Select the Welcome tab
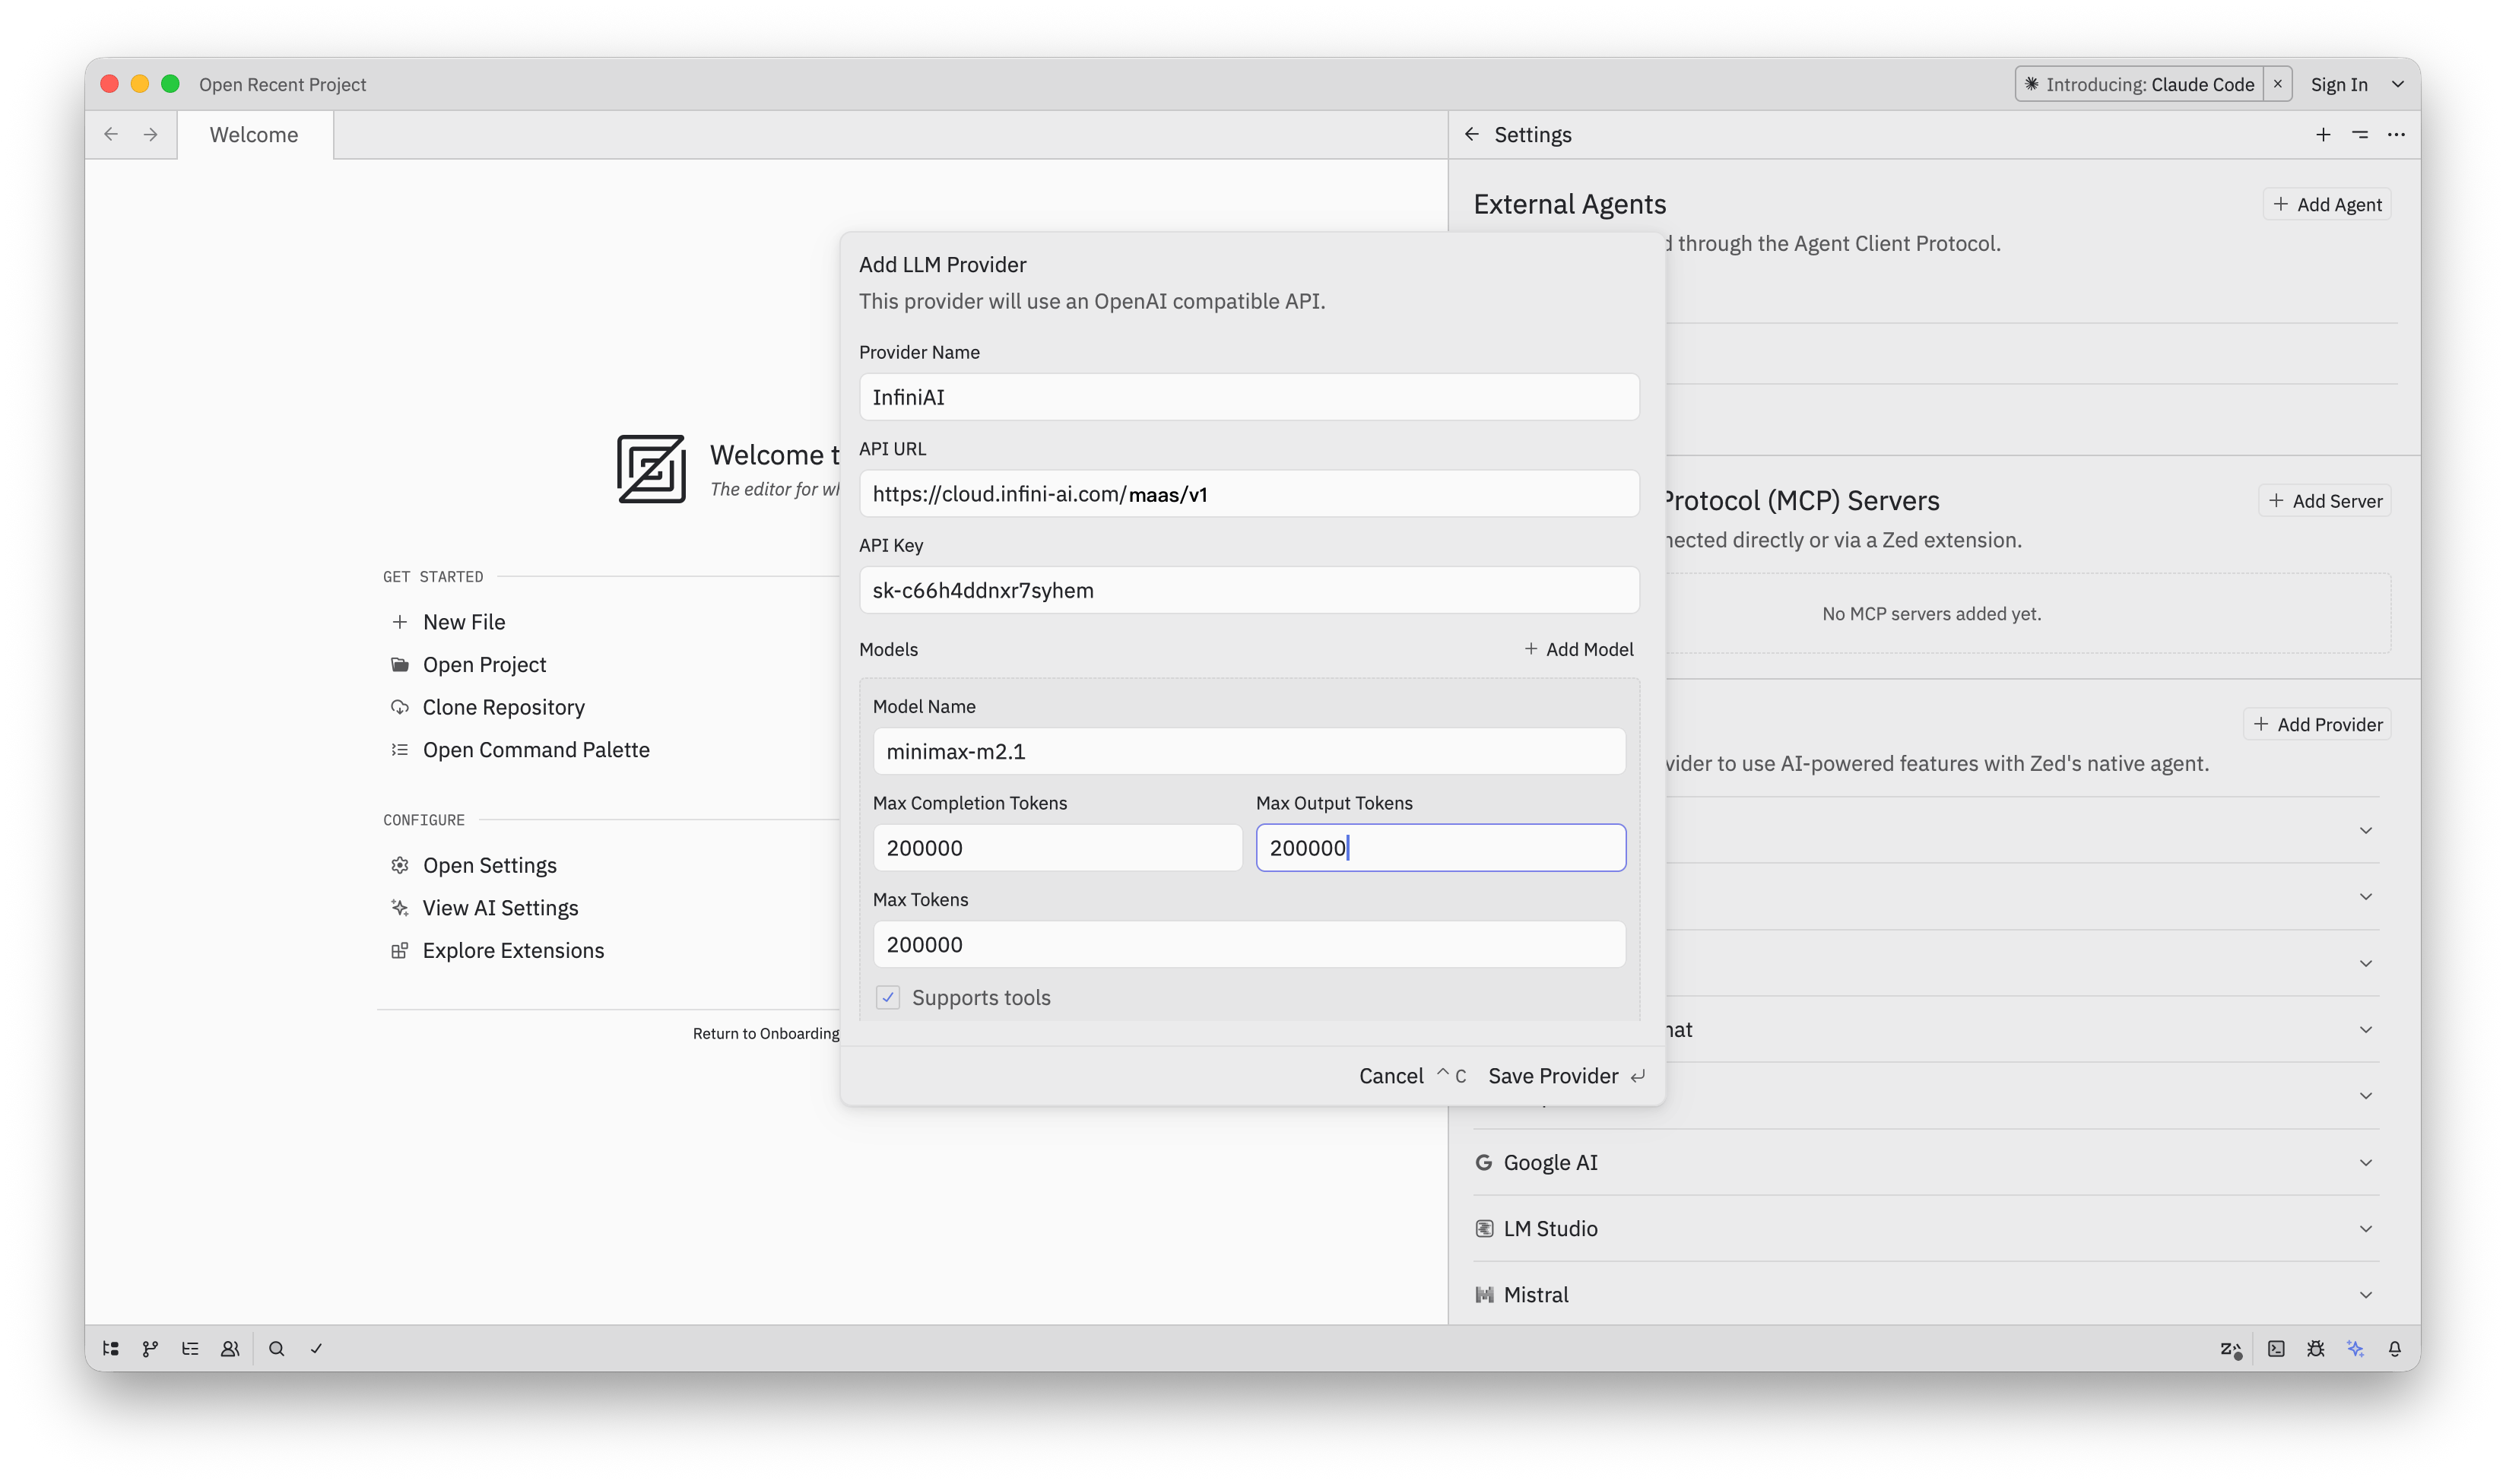 click(x=254, y=135)
